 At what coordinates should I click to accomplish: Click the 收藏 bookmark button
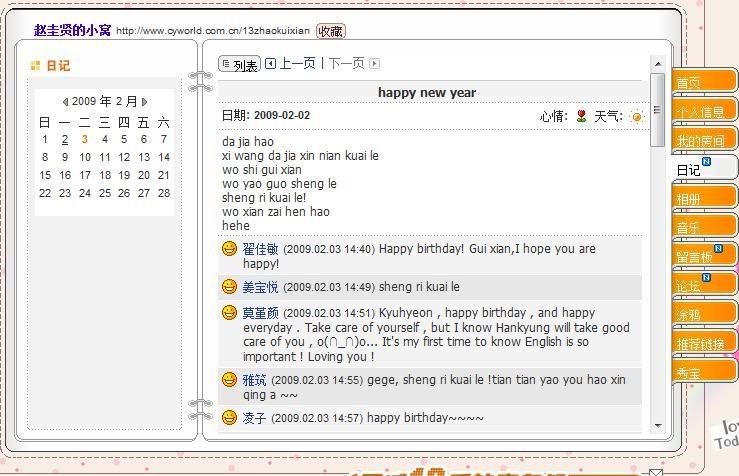[x=330, y=31]
